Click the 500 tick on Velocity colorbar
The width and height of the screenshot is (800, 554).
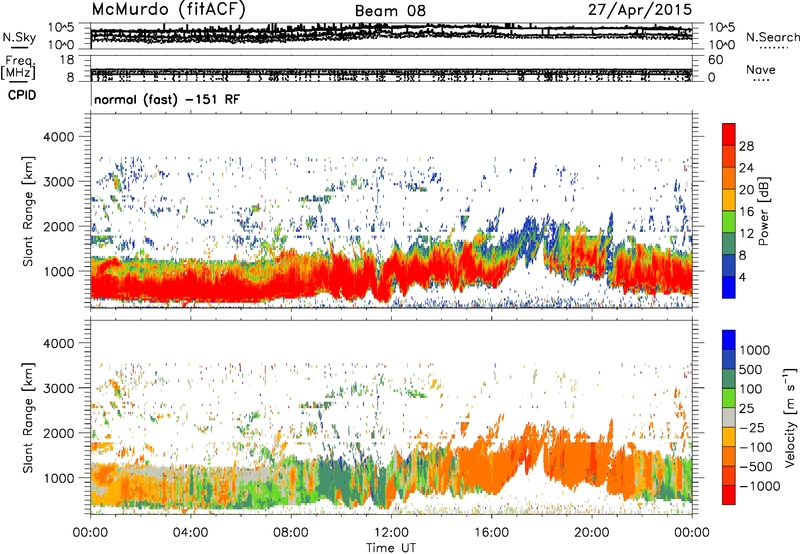tap(751, 369)
